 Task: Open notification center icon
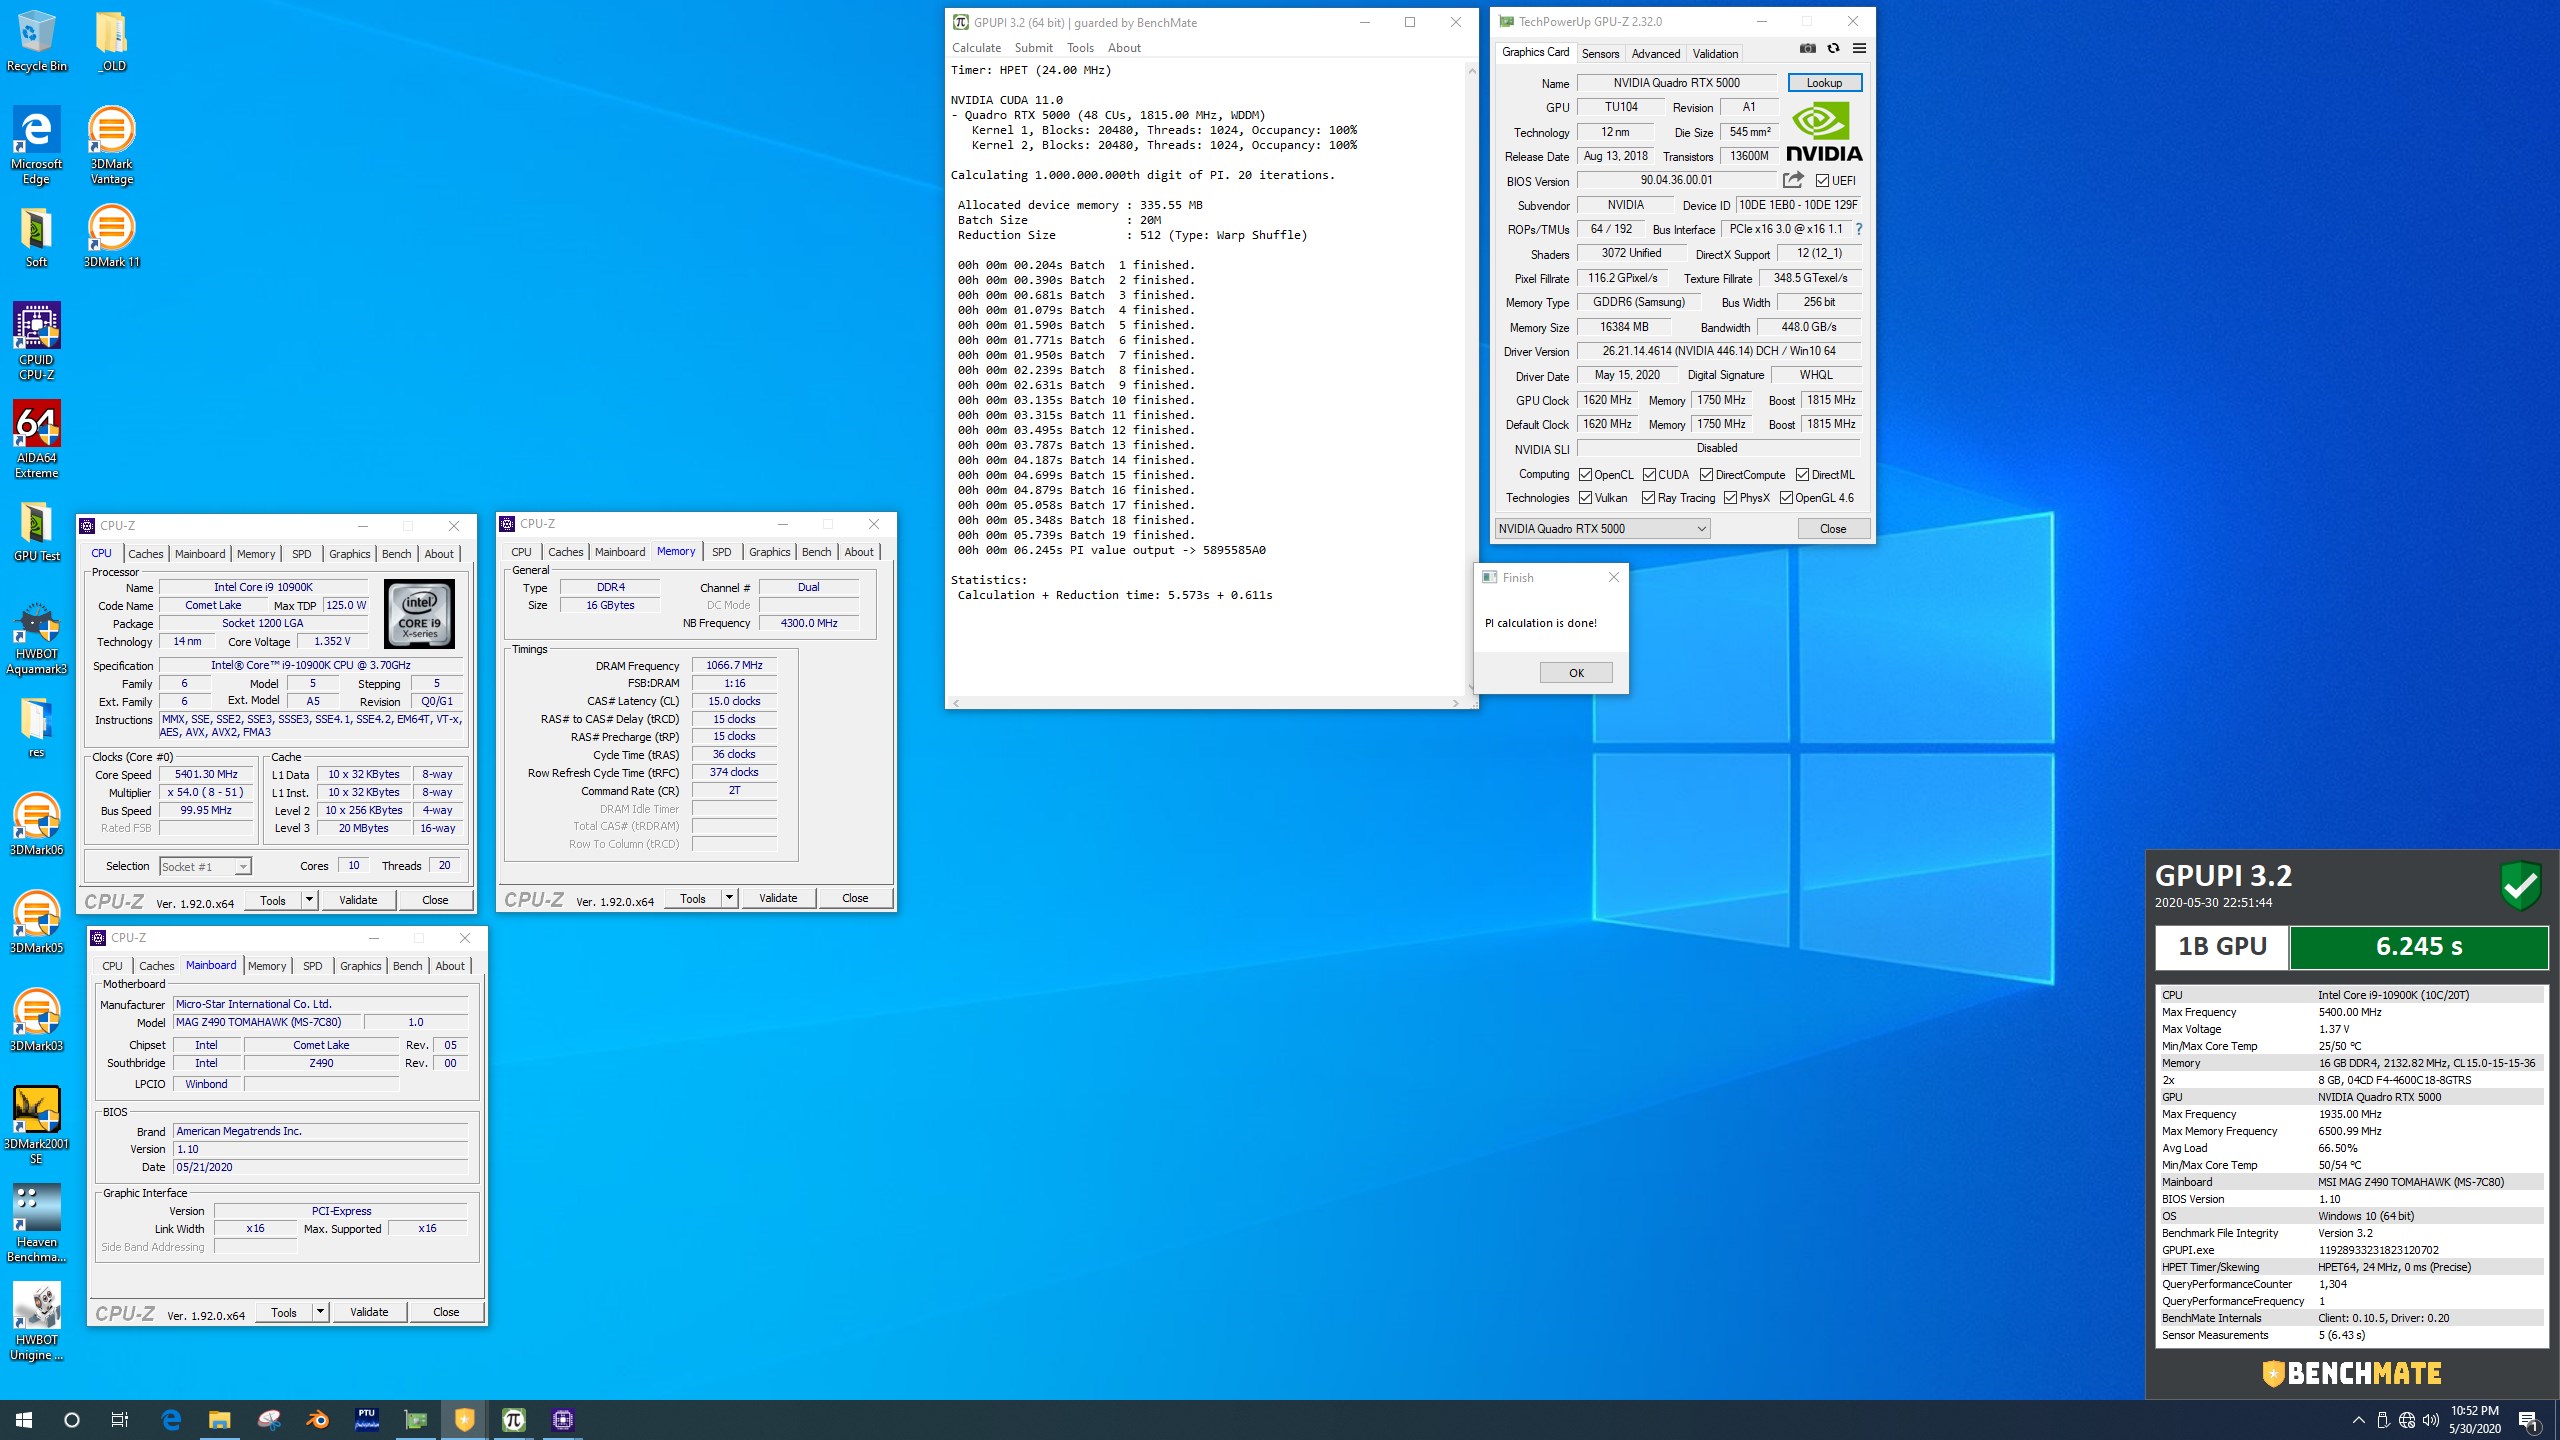[2530, 1420]
